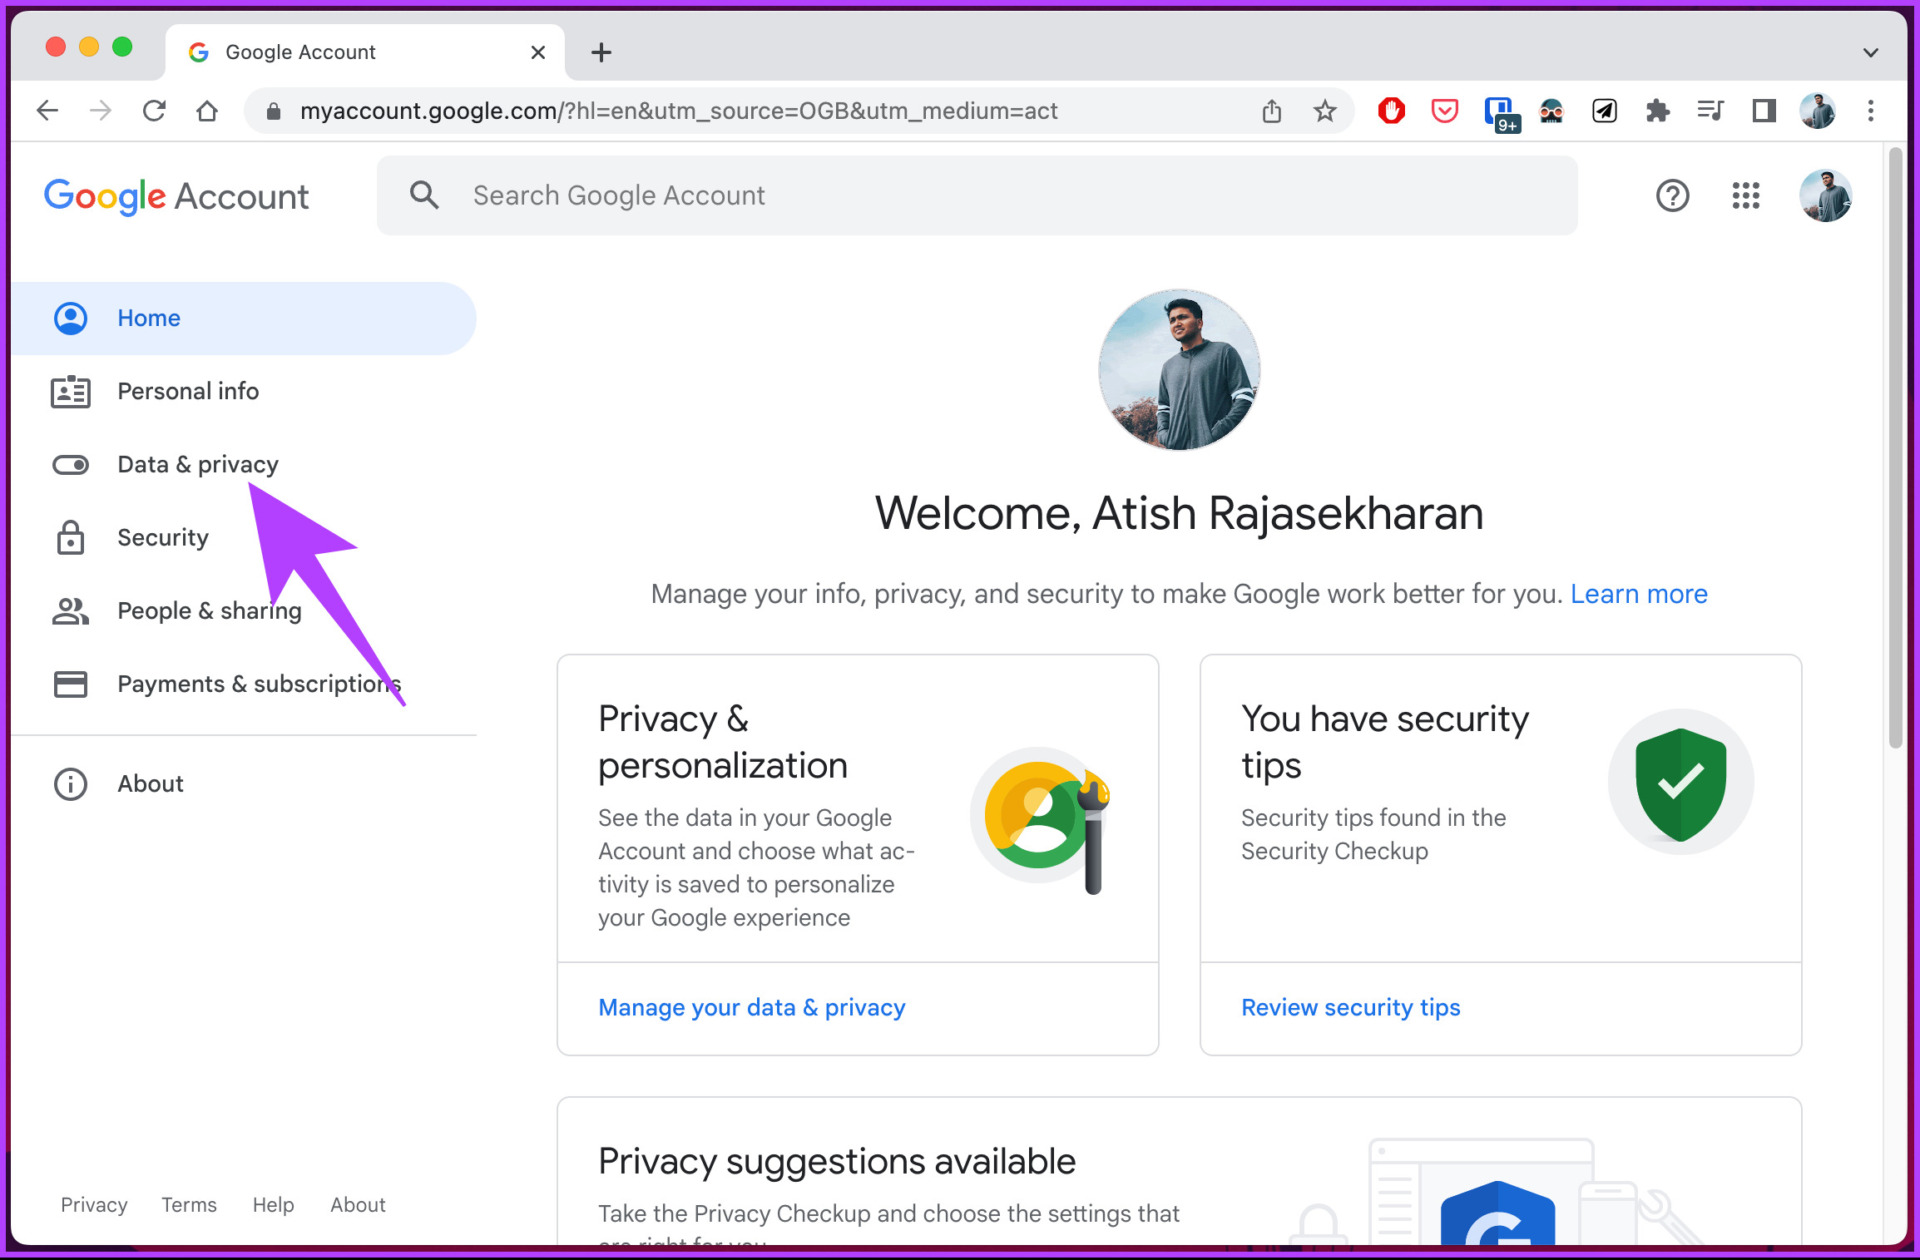Image resolution: width=1920 pixels, height=1260 pixels.
Task: Focus the Search Google Account field
Action: tap(977, 195)
